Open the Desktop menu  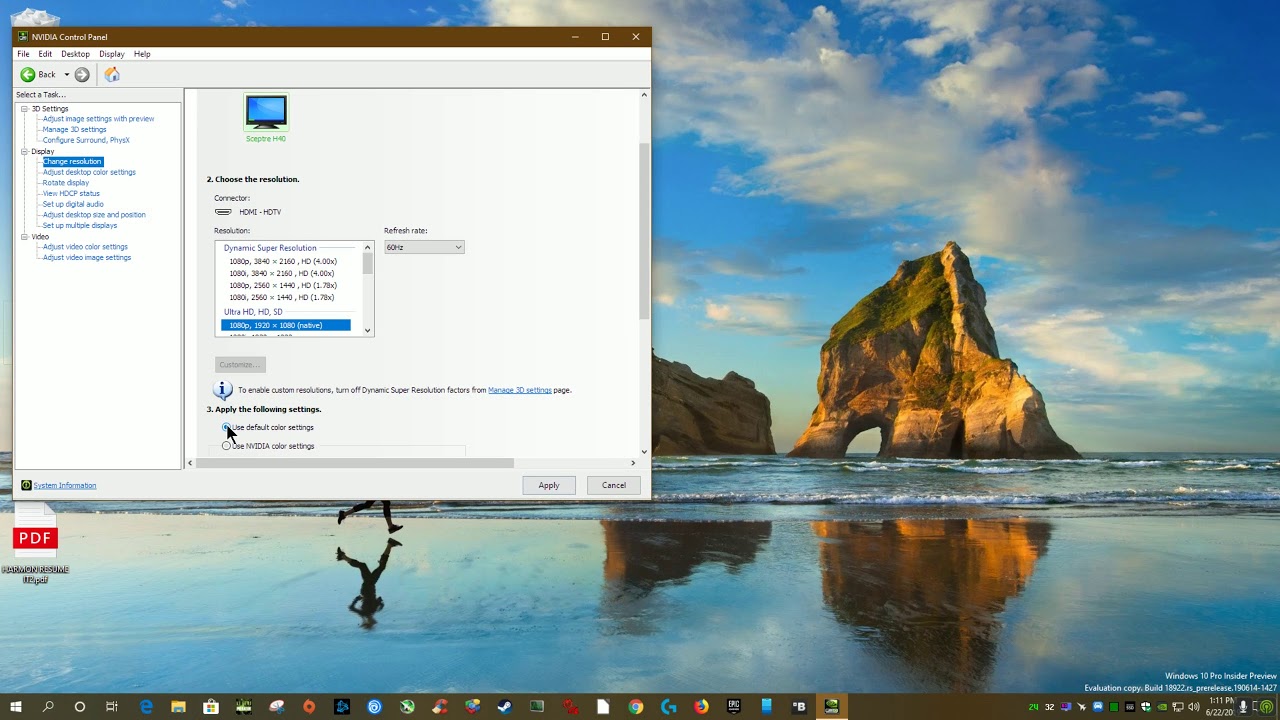(75, 54)
